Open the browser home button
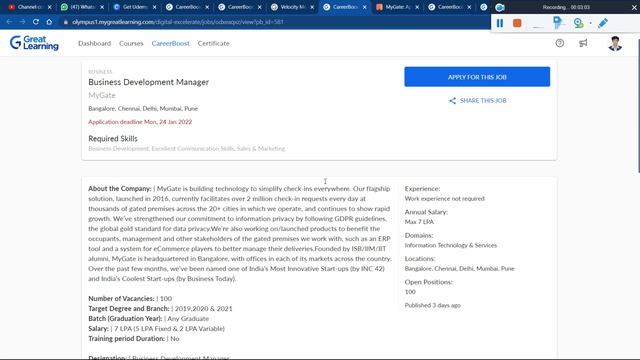 point(49,22)
